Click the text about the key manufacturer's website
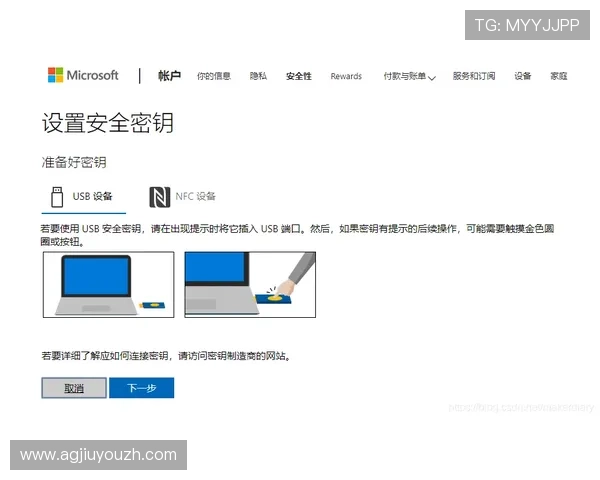 pos(166,356)
